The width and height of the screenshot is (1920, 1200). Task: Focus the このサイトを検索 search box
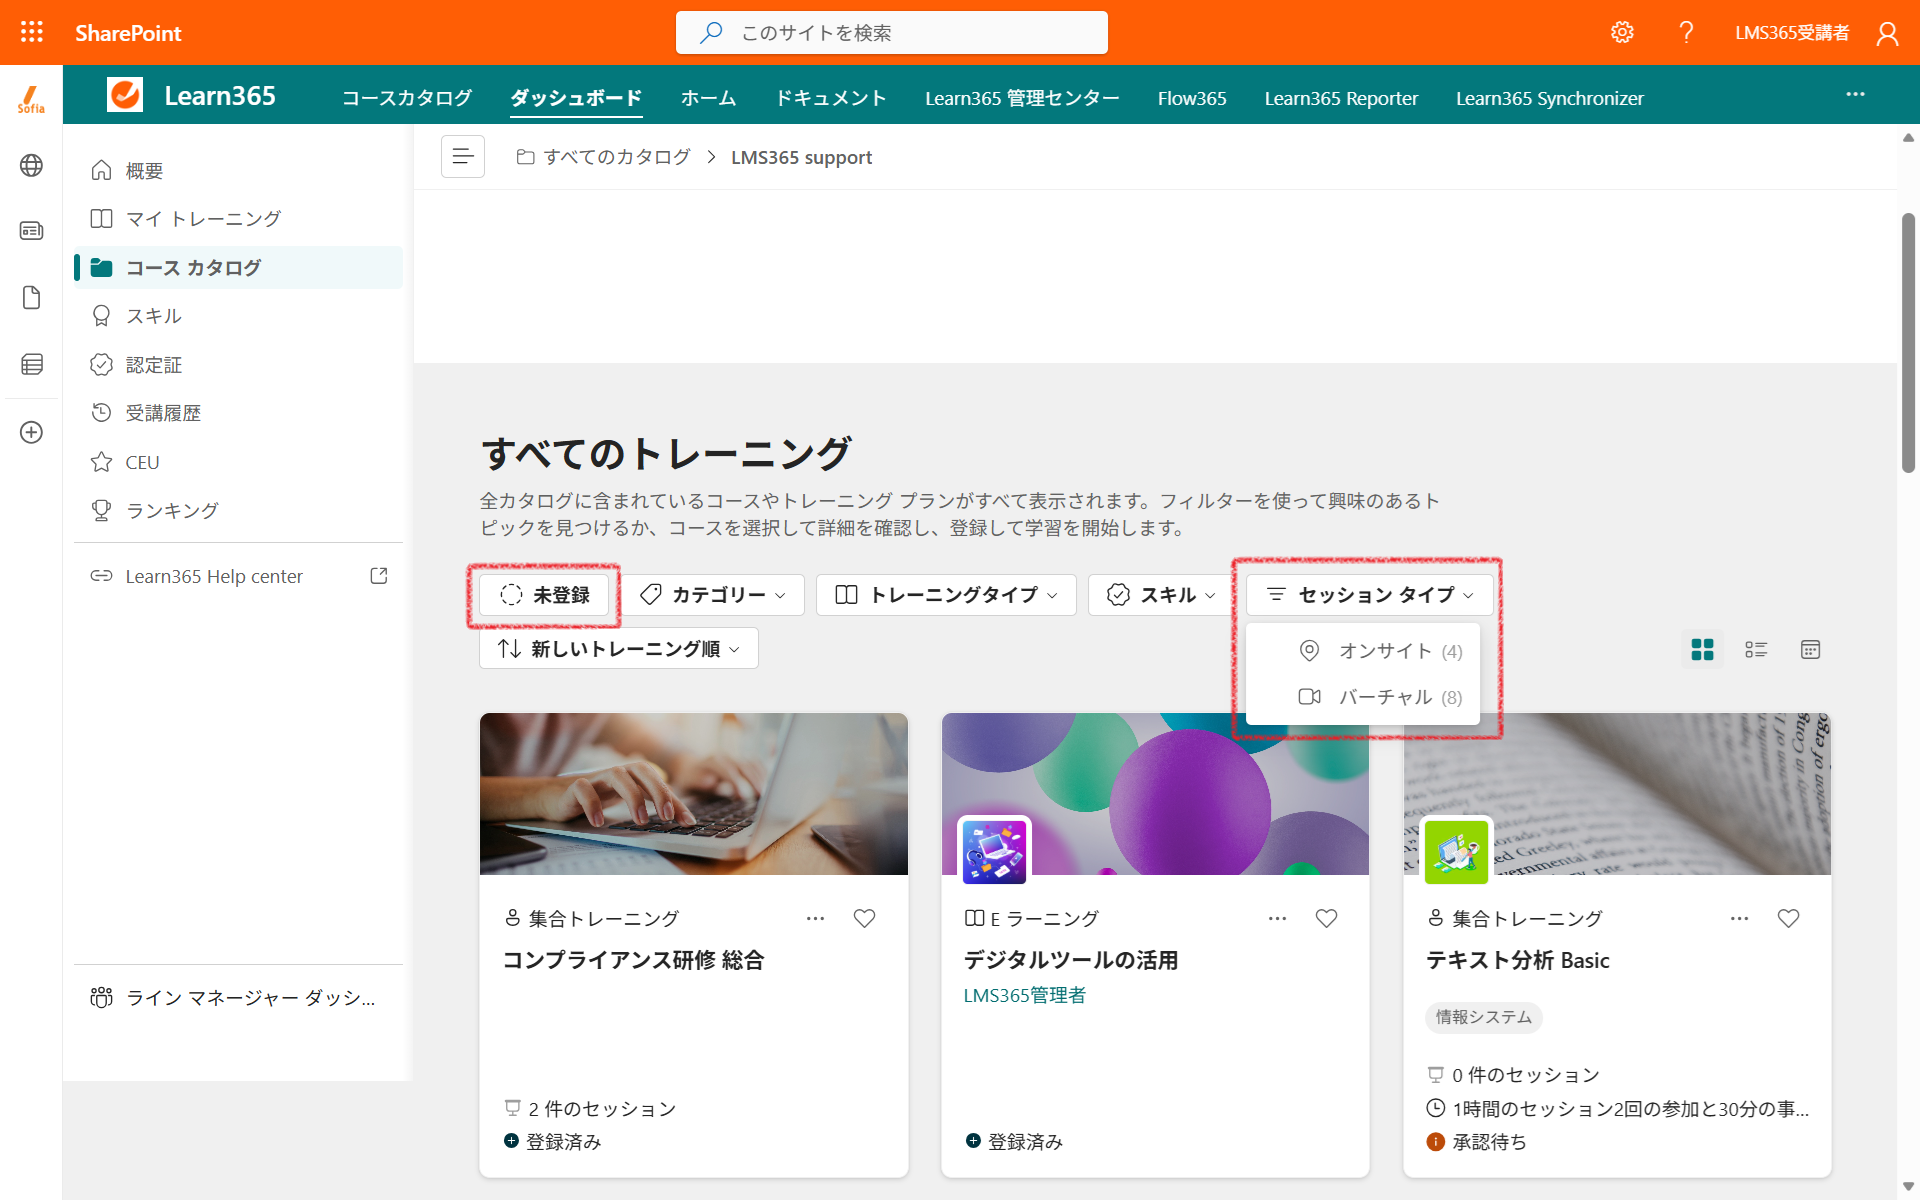point(892,32)
